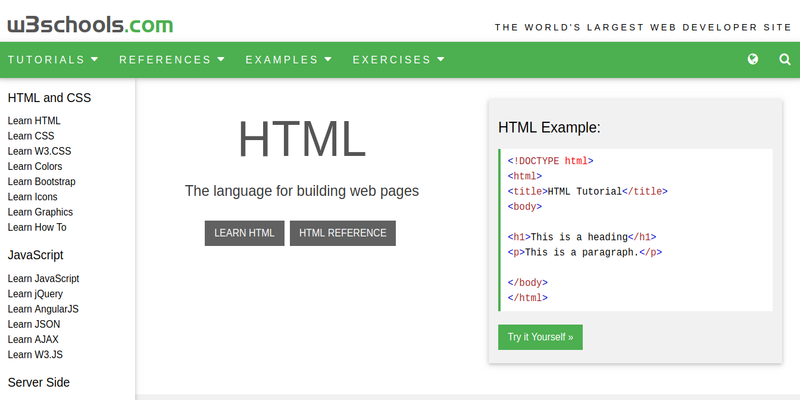800x400 pixels.
Task: Click the Learn AJAX link
Action: click(33, 339)
